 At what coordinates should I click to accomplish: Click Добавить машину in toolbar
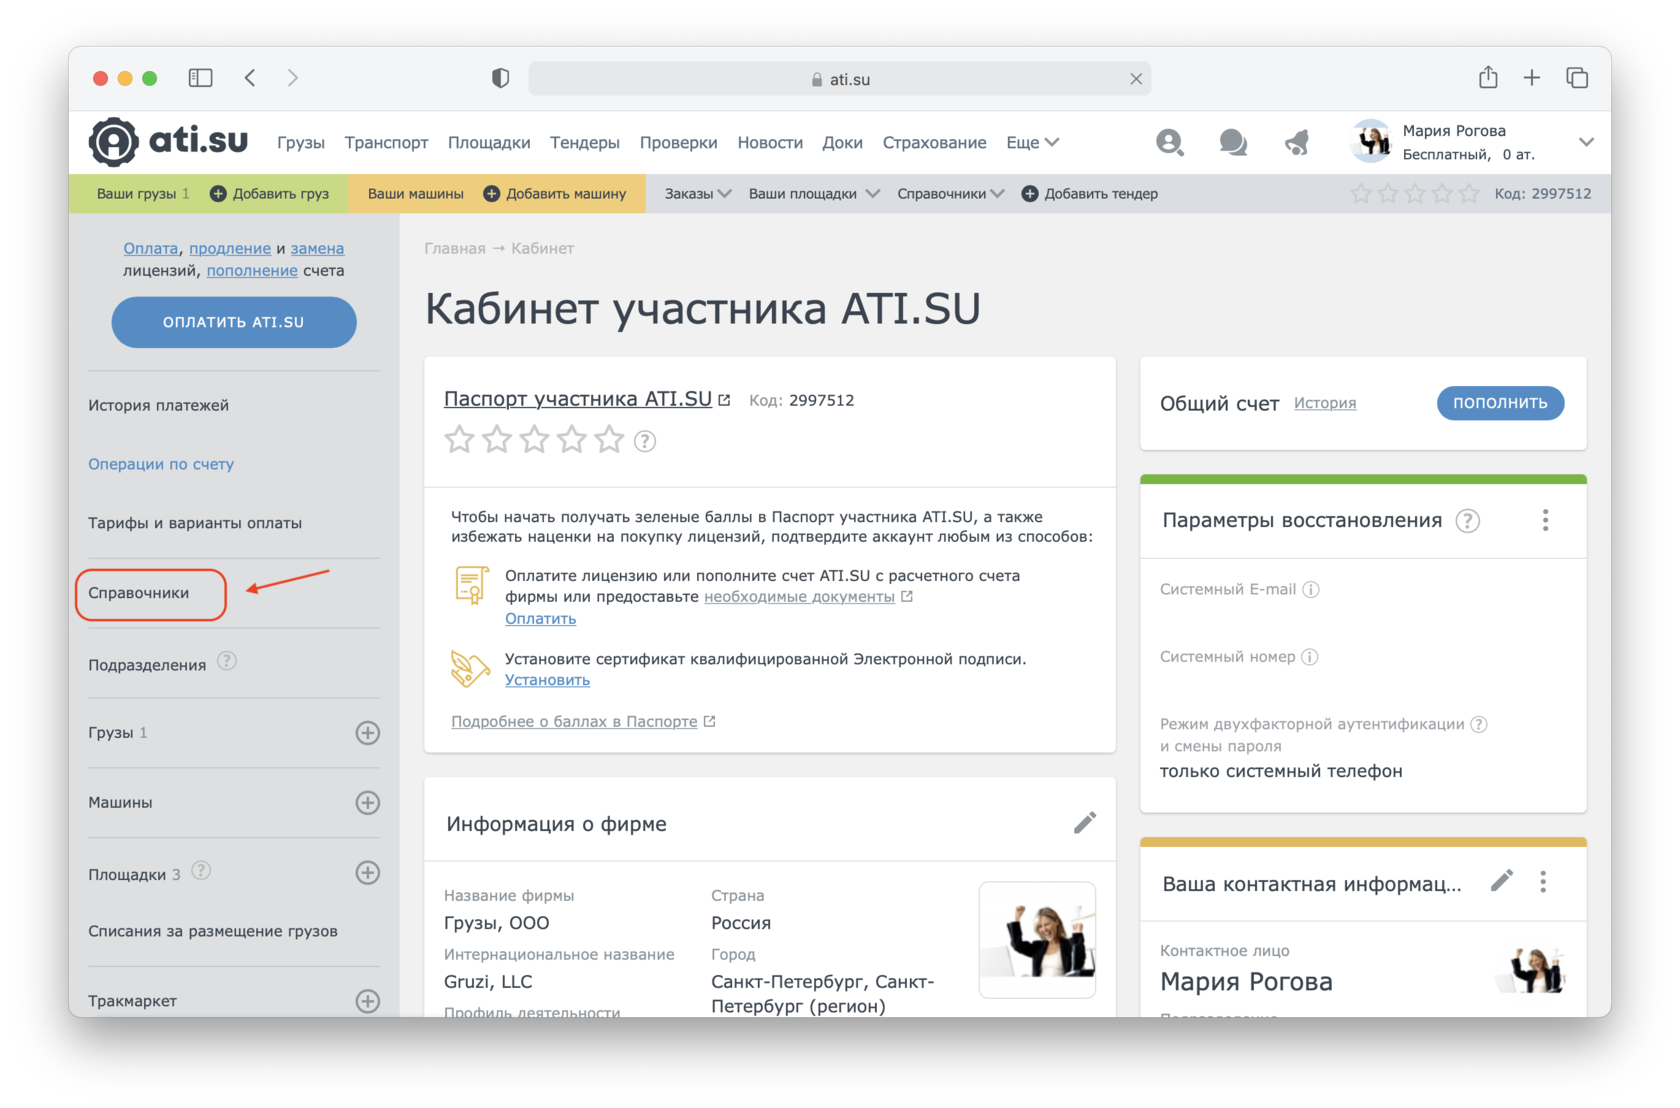coord(555,194)
